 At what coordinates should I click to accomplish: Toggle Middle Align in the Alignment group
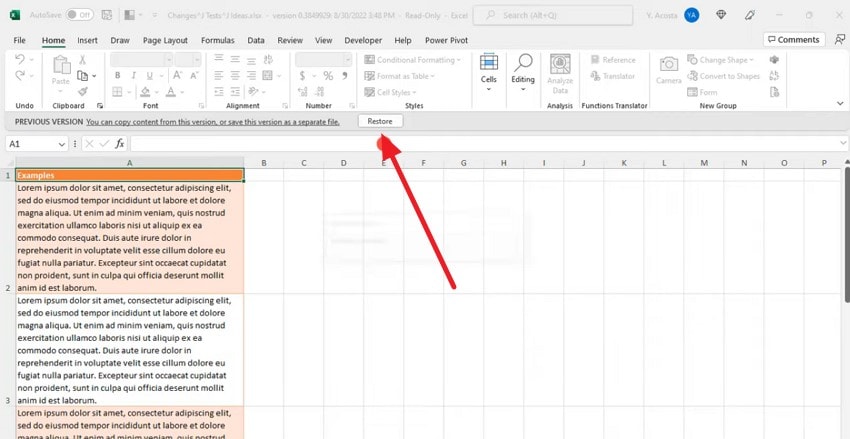pyautogui.click(x=235, y=59)
